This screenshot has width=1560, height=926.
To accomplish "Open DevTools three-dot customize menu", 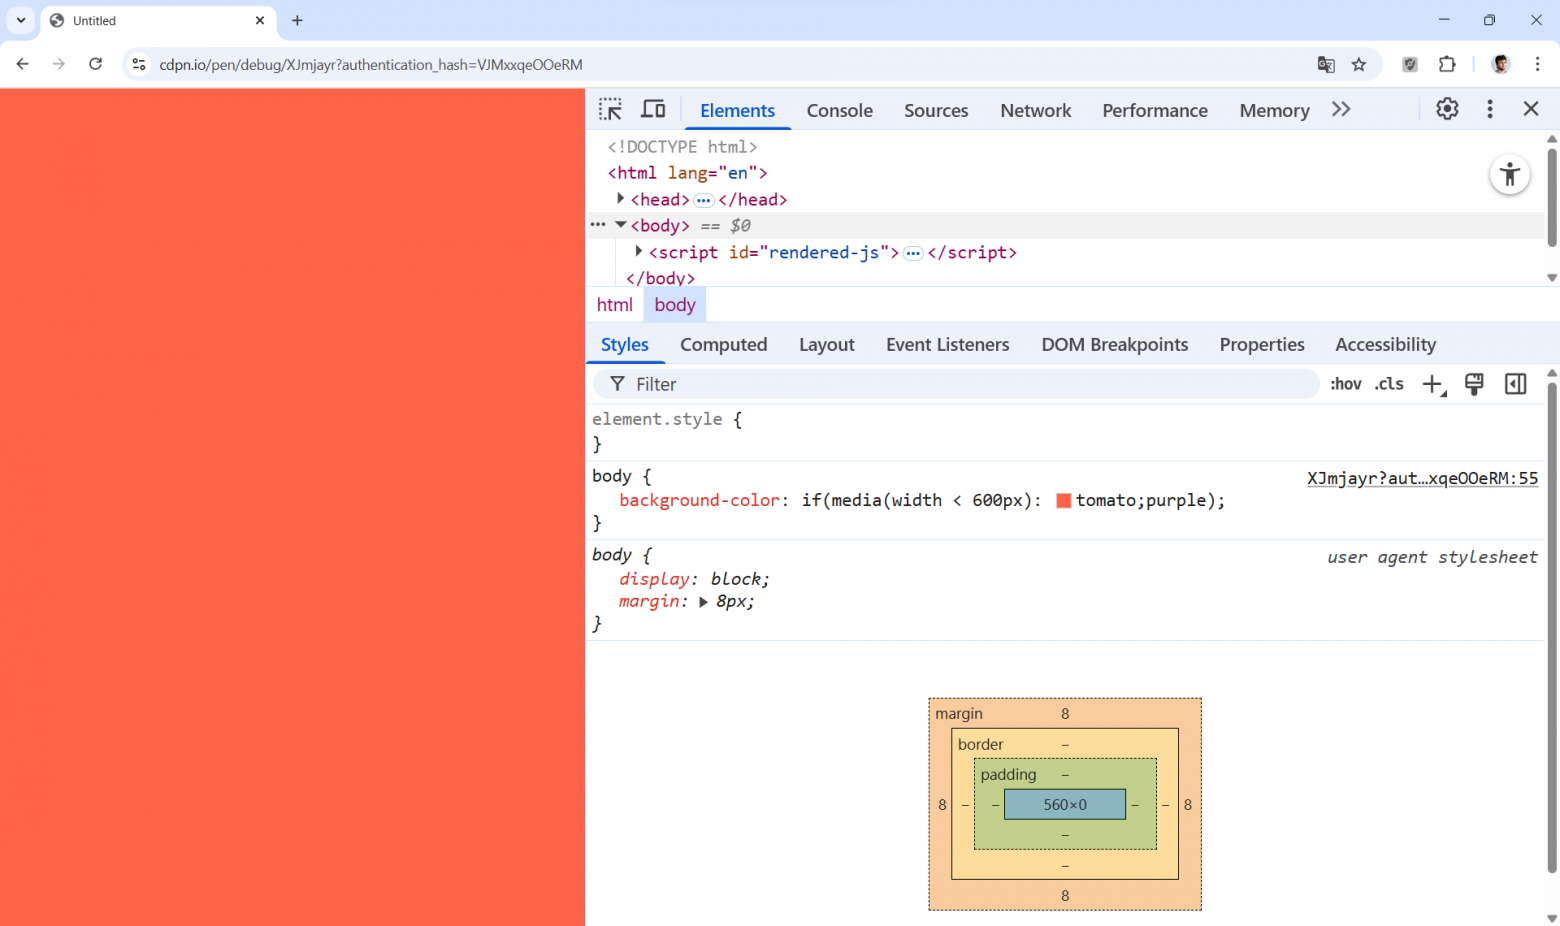I will pyautogui.click(x=1490, y=109).
